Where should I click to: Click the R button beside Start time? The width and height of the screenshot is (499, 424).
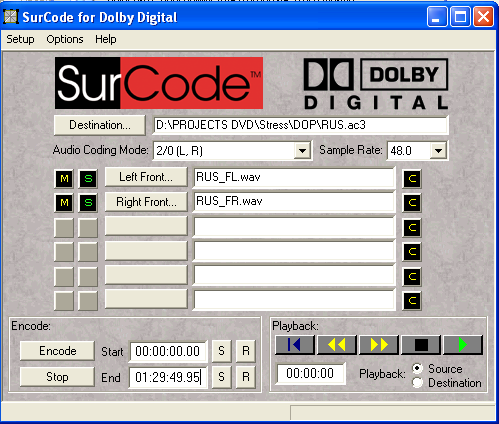pyautogui.click(x=246, y=351)
